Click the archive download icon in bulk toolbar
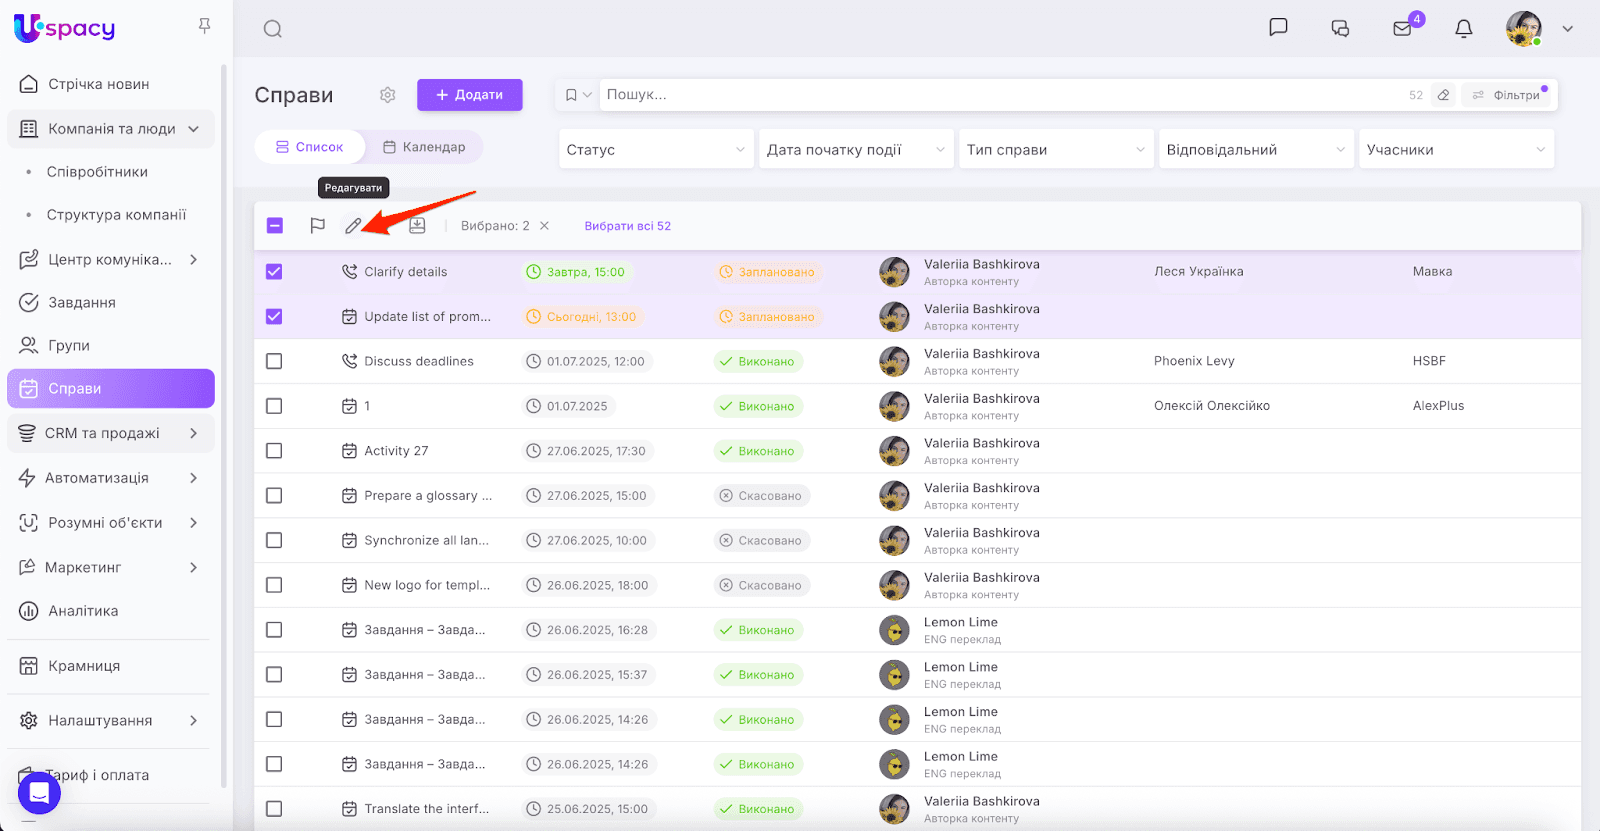Viewport: 1600px width, 831px height. pyautogui.click(x=417, y=226)
